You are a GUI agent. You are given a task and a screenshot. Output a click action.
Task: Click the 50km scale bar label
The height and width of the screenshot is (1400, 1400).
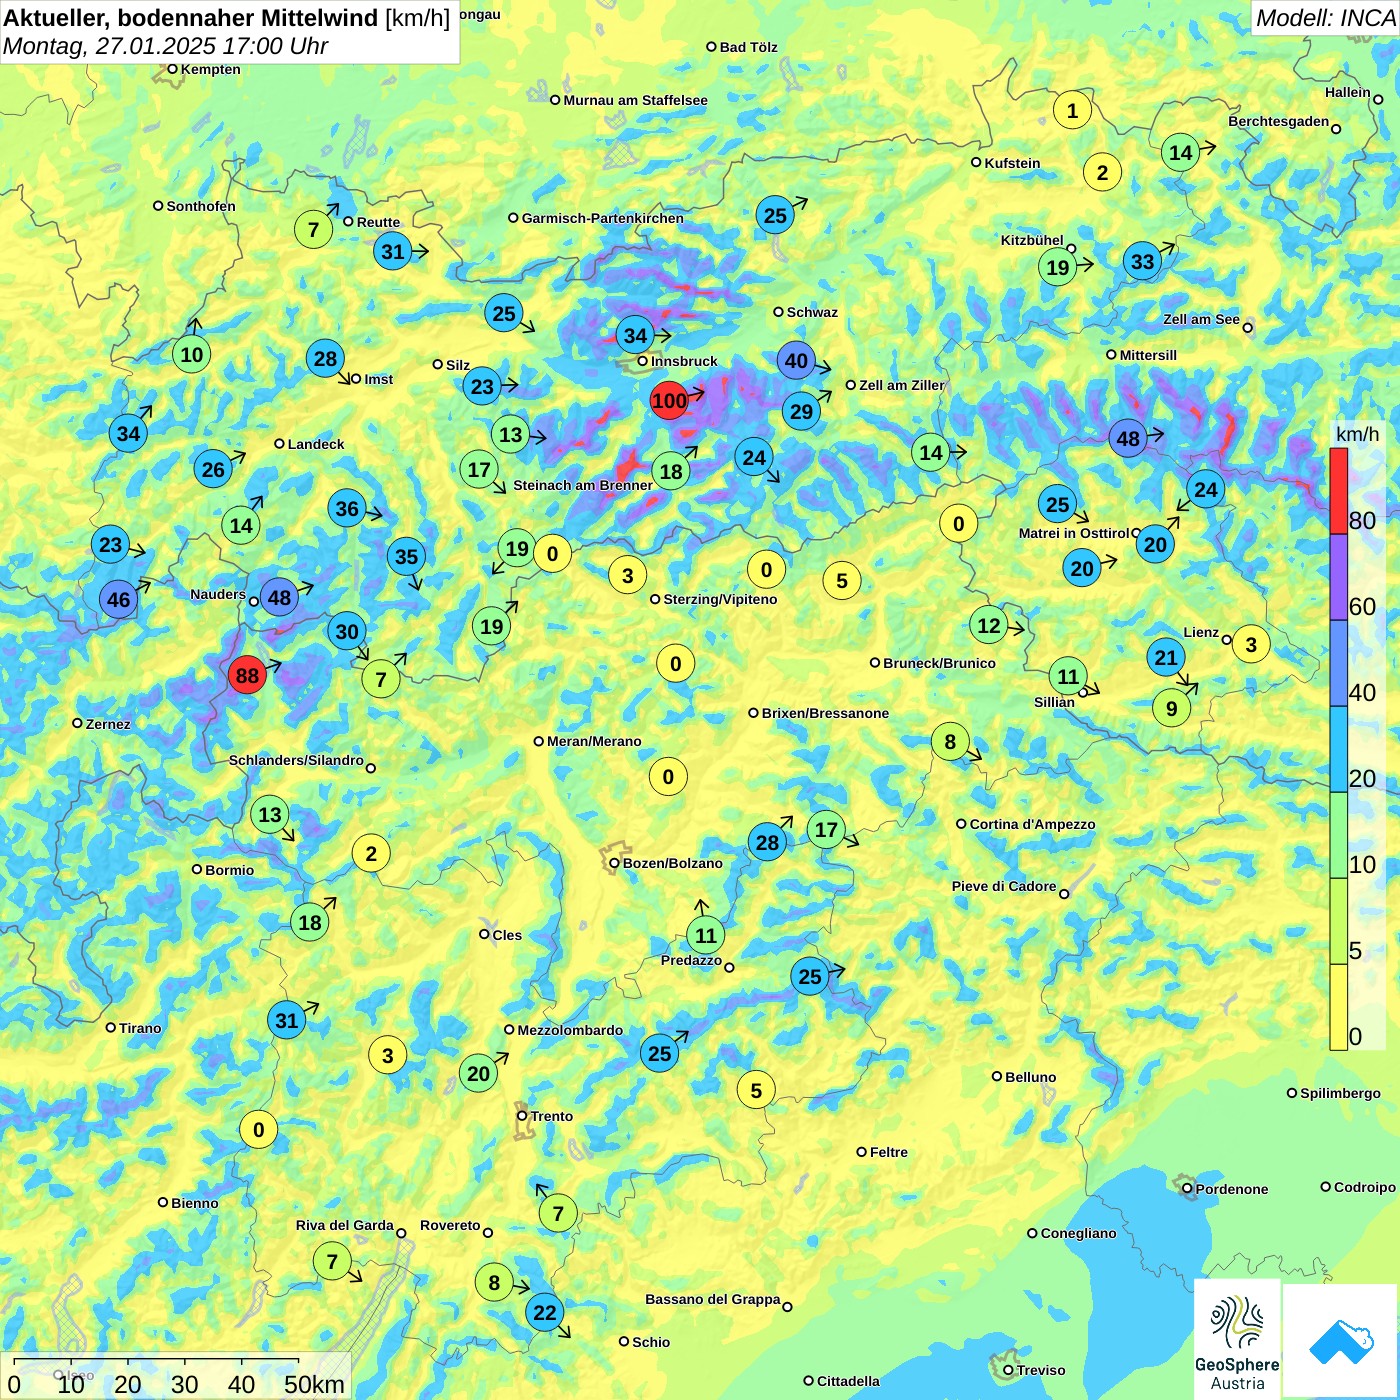(314, 1384)
